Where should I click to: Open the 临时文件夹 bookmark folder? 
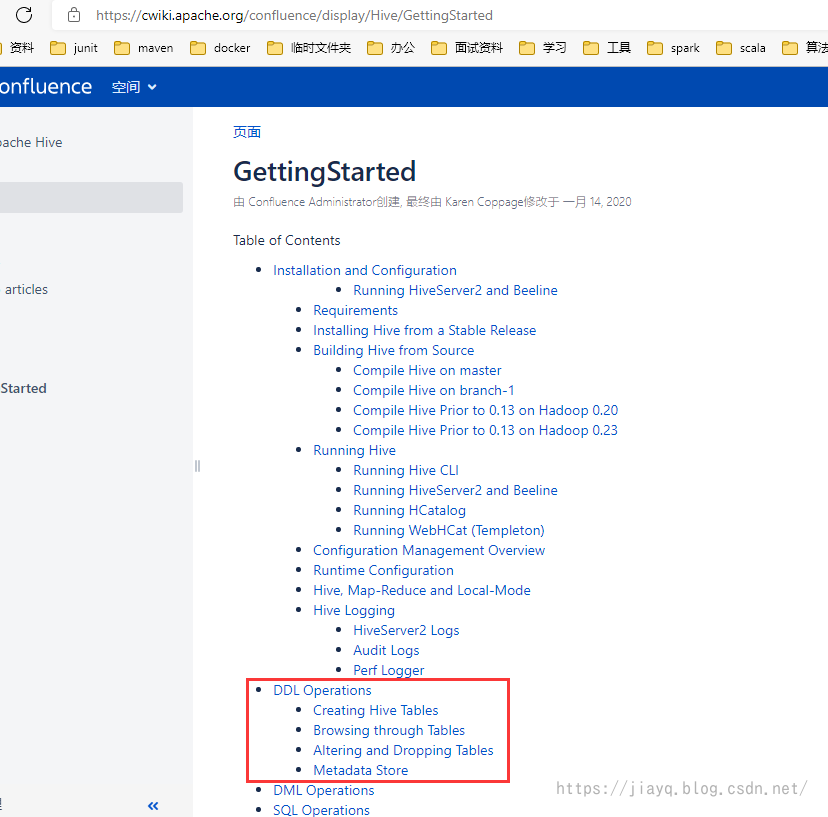point(309,48)
